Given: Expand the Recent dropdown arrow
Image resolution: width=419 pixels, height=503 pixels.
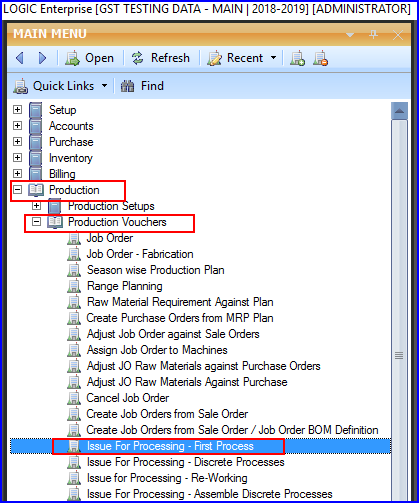Looking at the screenshot, I should tap(273, 58).
